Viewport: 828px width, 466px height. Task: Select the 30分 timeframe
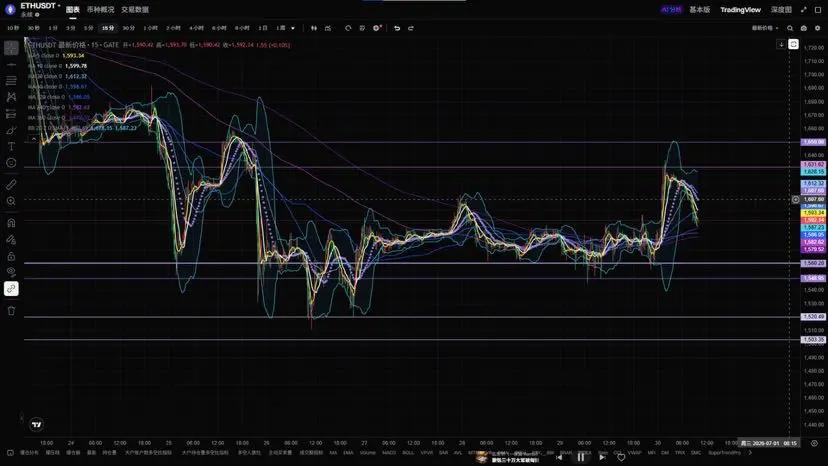point(128,28)
